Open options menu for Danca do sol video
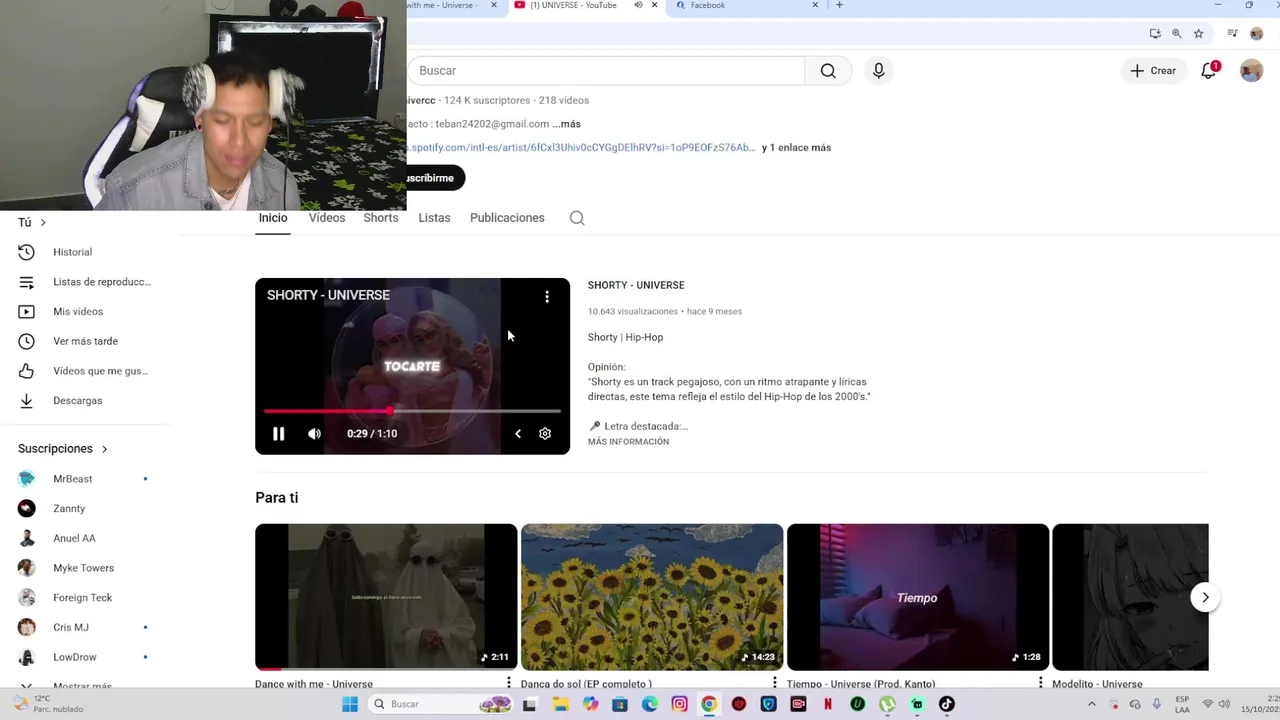The image size is (1280, 720). (775, 683)
